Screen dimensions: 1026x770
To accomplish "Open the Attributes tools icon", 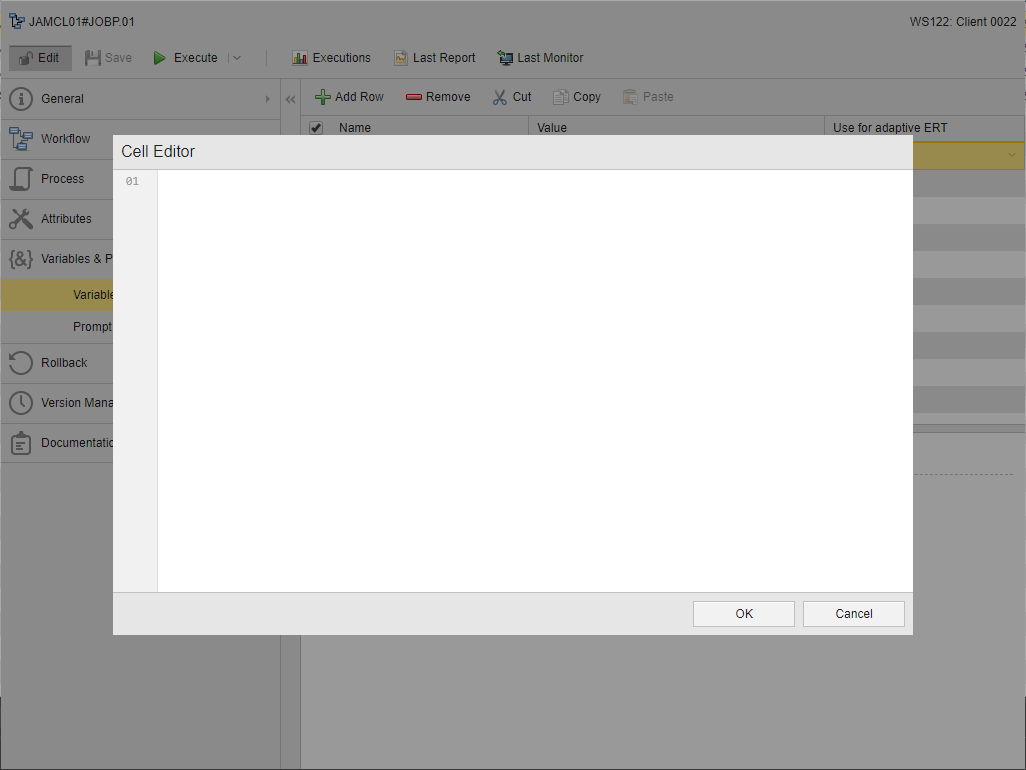I will tap(21, 219).
